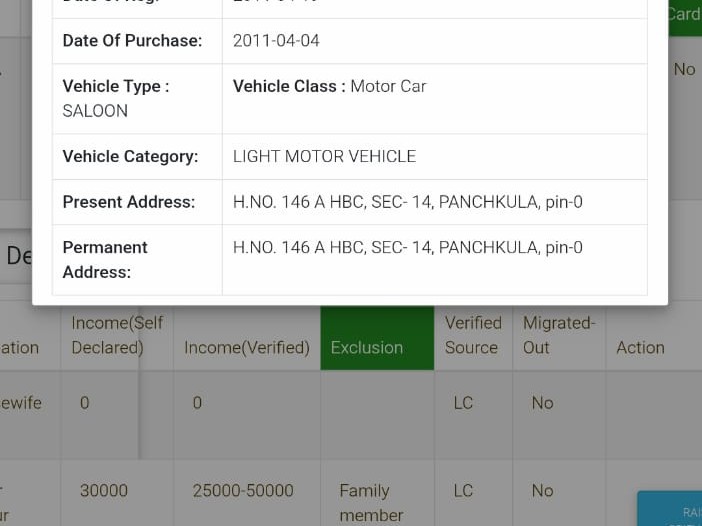Click the Family member exclusion cell
The width and height of the screenshot is (702, 526).
371,503
